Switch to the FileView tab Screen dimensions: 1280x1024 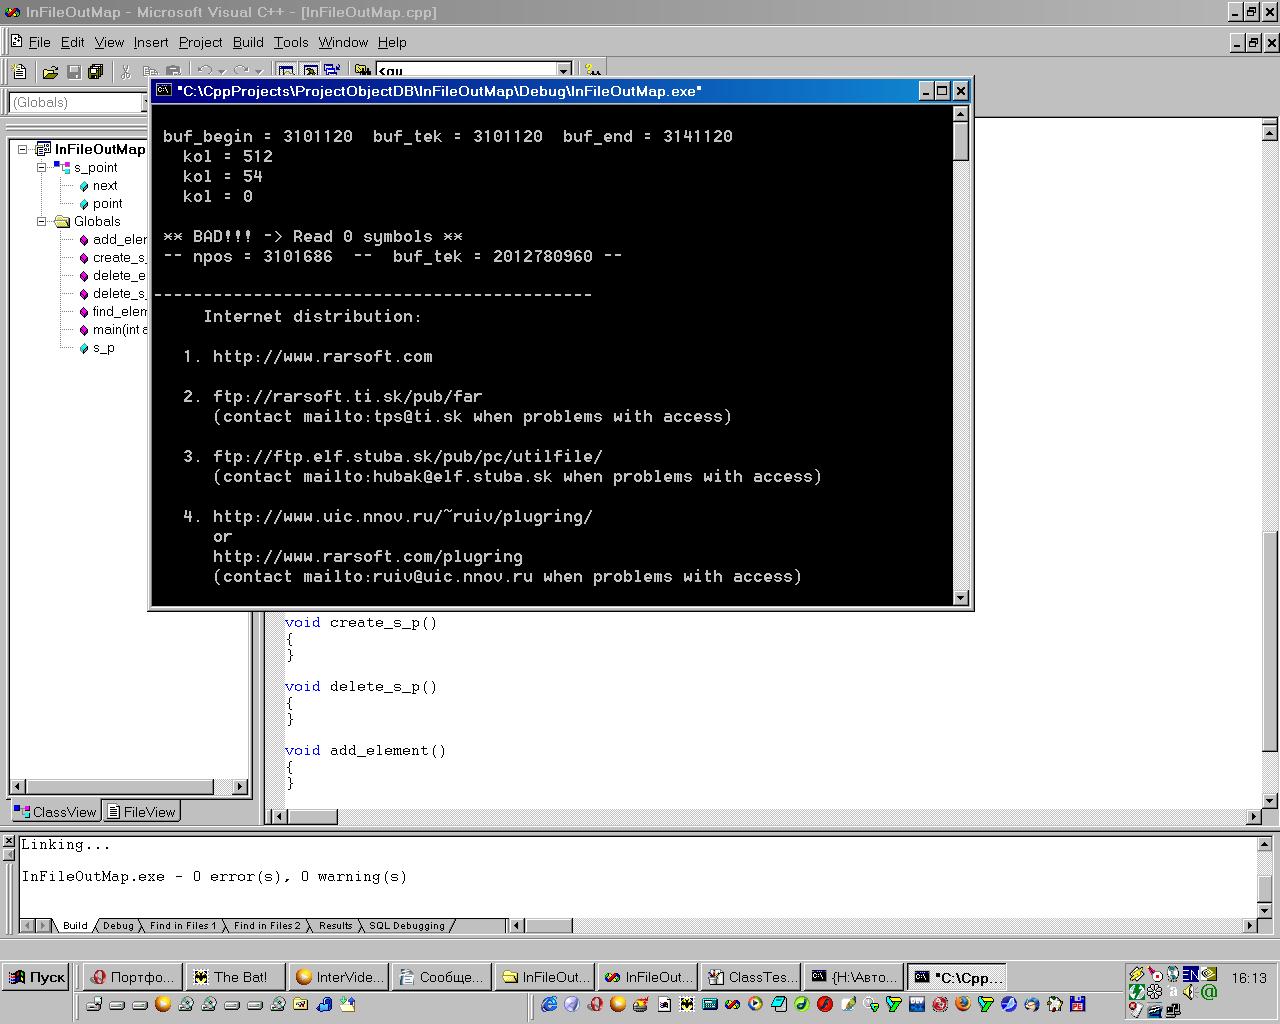coord(142,812)
